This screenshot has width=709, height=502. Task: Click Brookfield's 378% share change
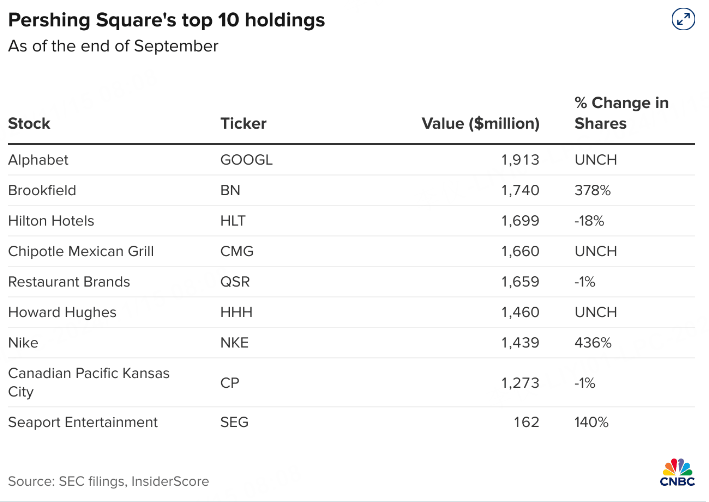point(591,190)
